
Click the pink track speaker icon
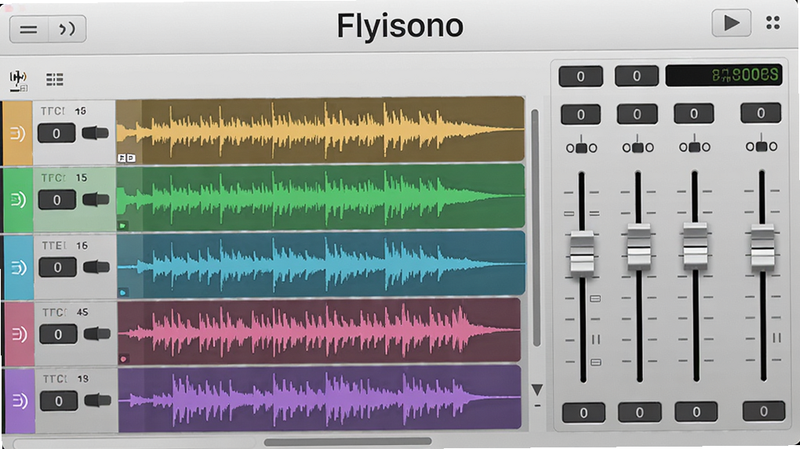tap(19, 334)
